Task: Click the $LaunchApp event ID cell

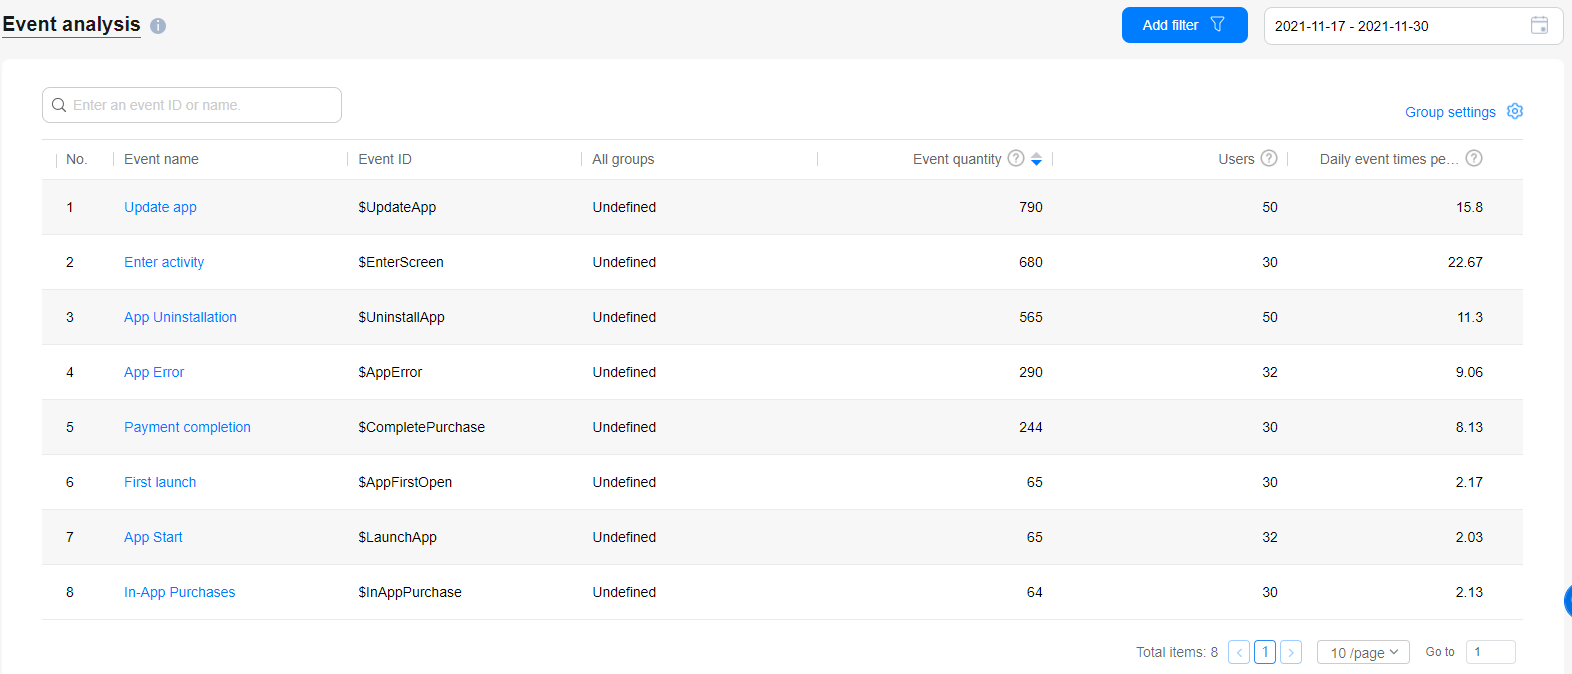Action: coord(397,537)
